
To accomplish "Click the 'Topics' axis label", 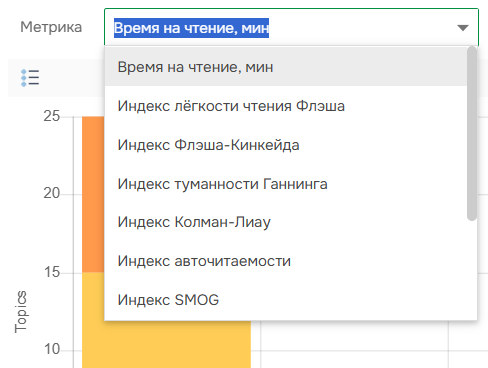I will pyautogui.click(x=21, y=312).
